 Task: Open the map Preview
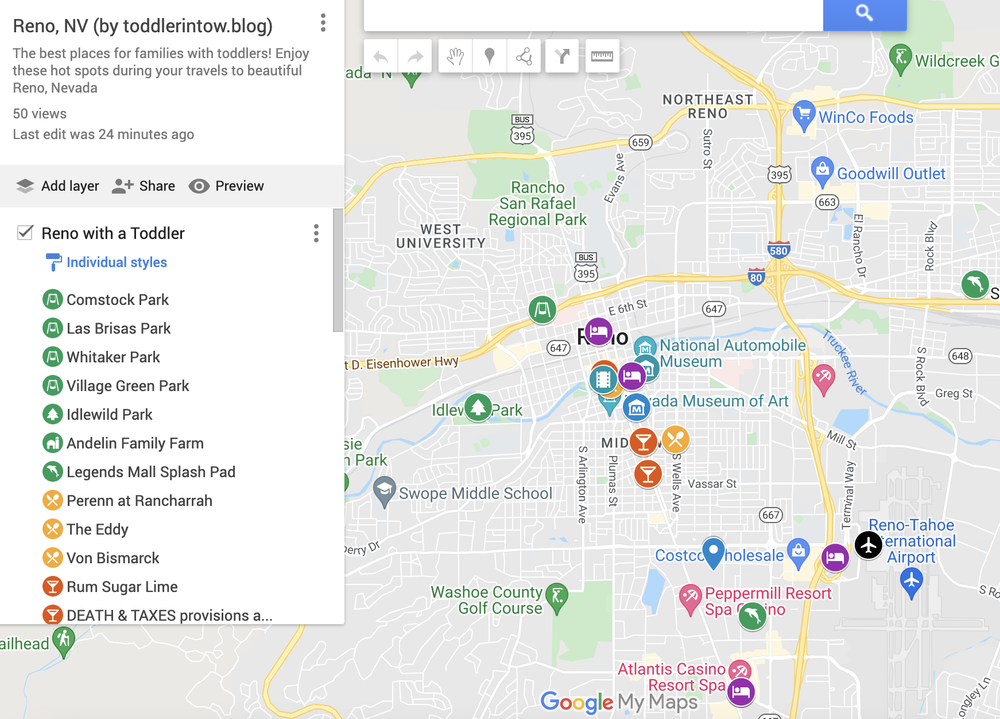point(226,186)
